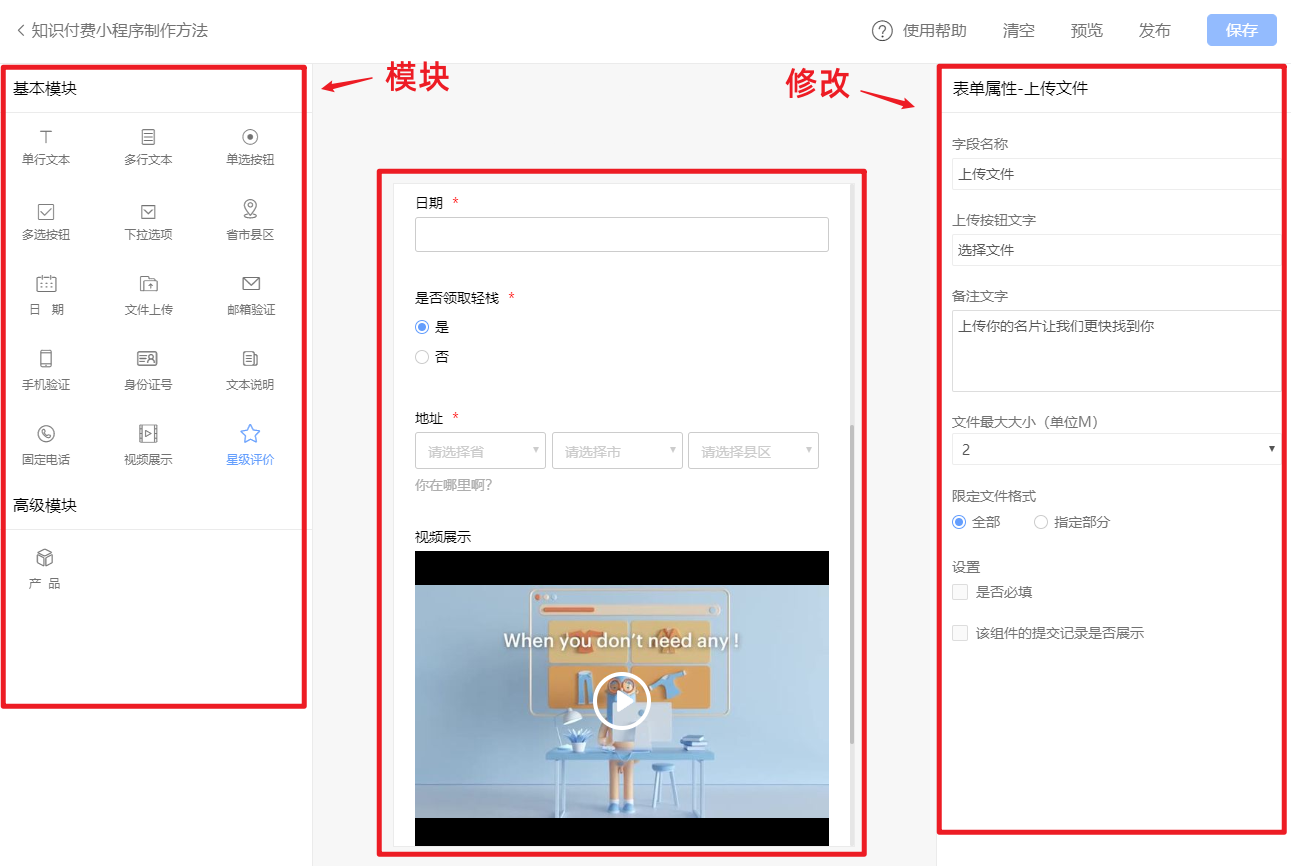This screenshot has width=1291, height=866.
Task: Add a 多行文本 component
Action: (148, 145)
